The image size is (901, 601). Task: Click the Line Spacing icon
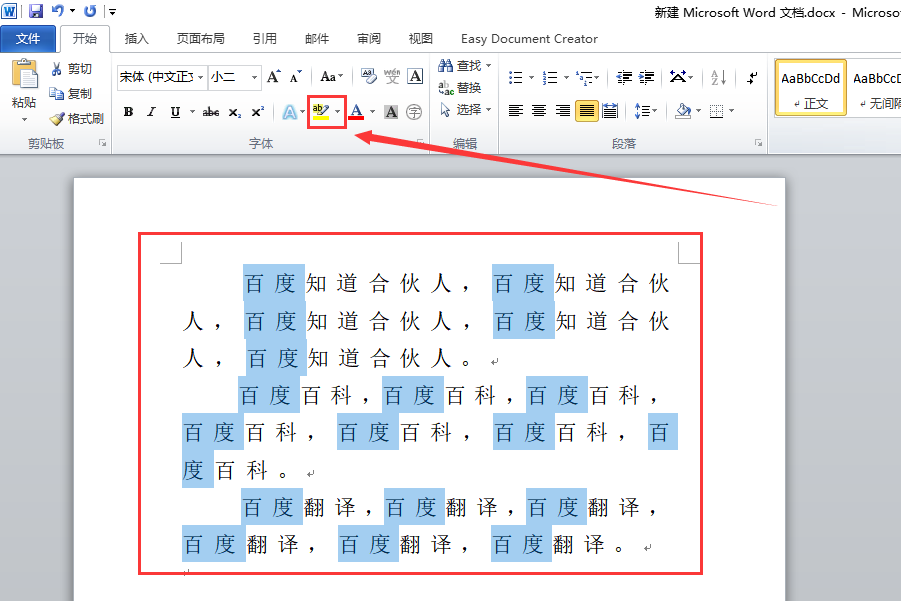(642, 110)
